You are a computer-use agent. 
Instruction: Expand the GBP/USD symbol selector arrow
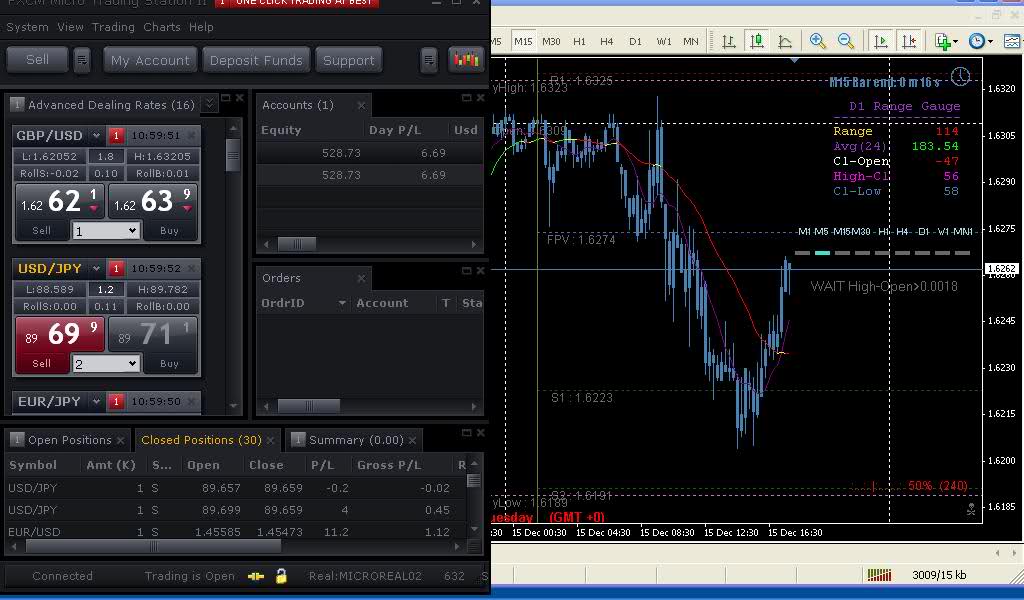(97, 136)
